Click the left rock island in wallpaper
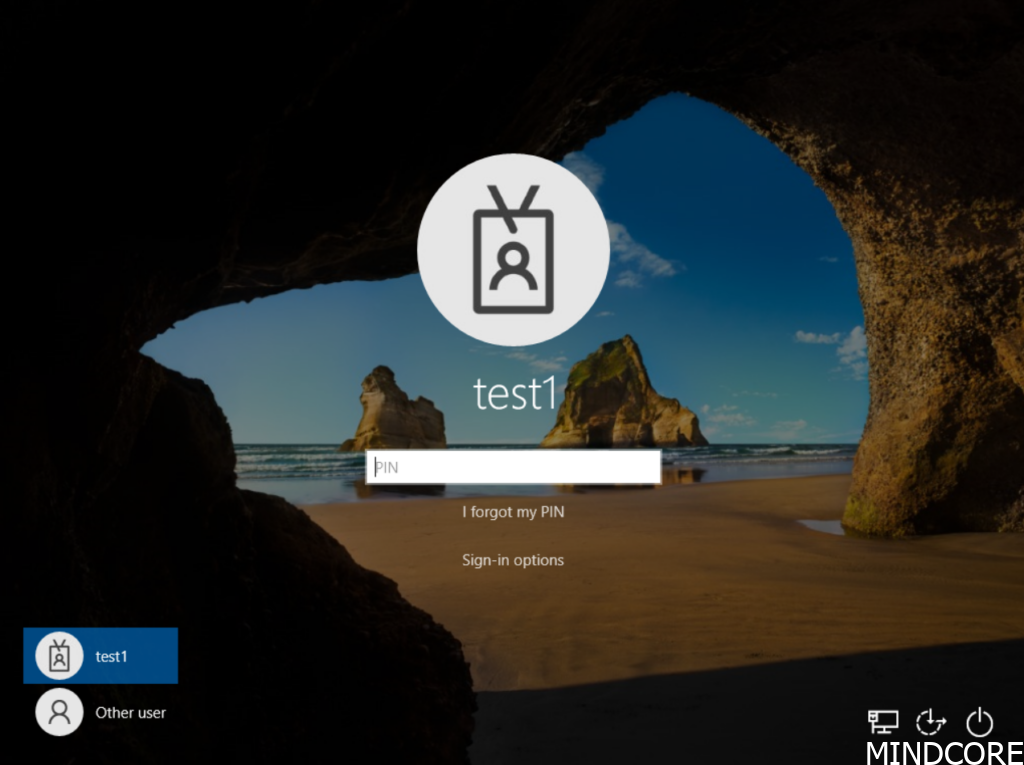1024x765 pixels. point(393,412)
